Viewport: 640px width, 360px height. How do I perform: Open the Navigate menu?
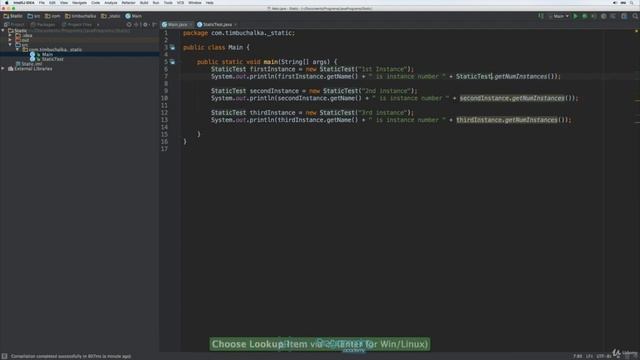point(79,2)
